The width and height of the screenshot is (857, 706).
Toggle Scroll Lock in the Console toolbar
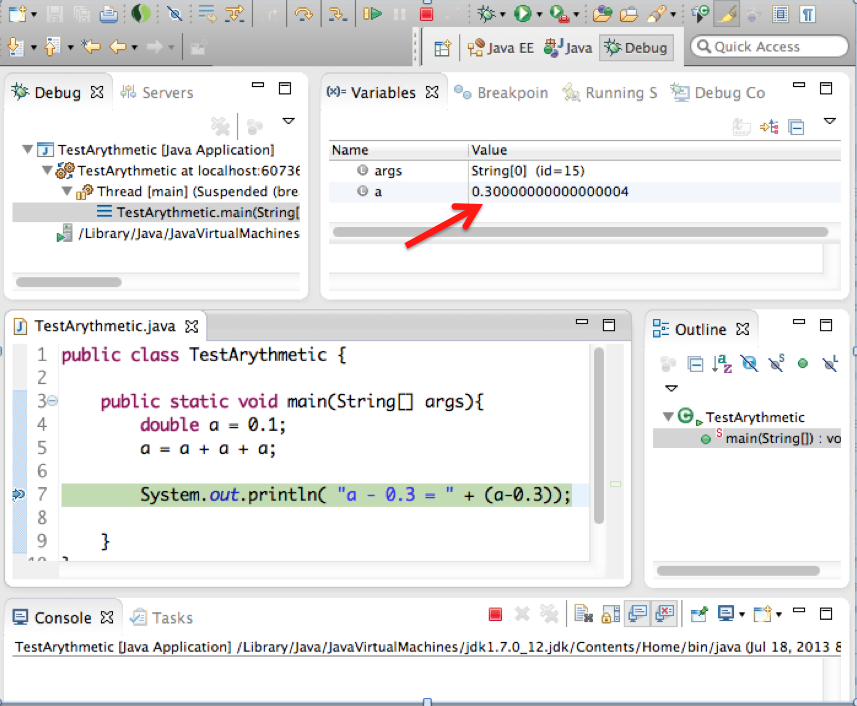pyautogui.click(x=609, y=614)
